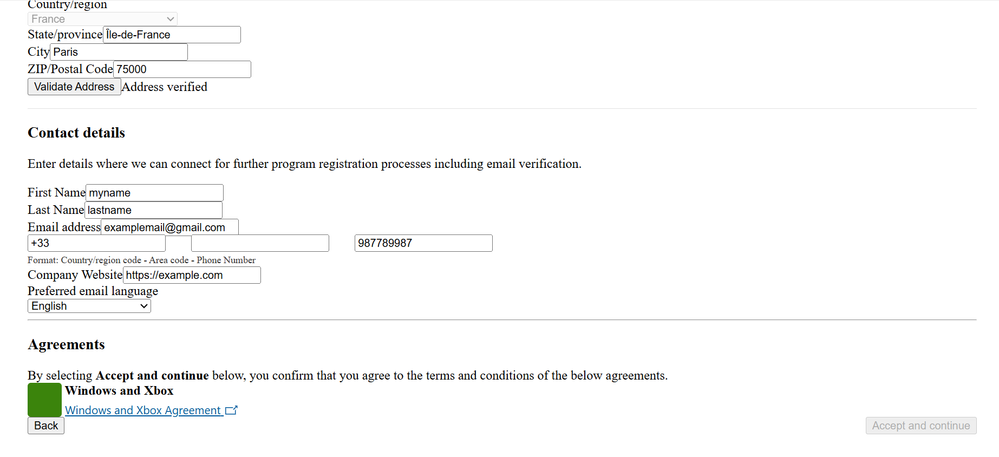The image size is (999, 457).
Task: Click the external link icon beside Agreement
Action: click(x=232, y=410)
